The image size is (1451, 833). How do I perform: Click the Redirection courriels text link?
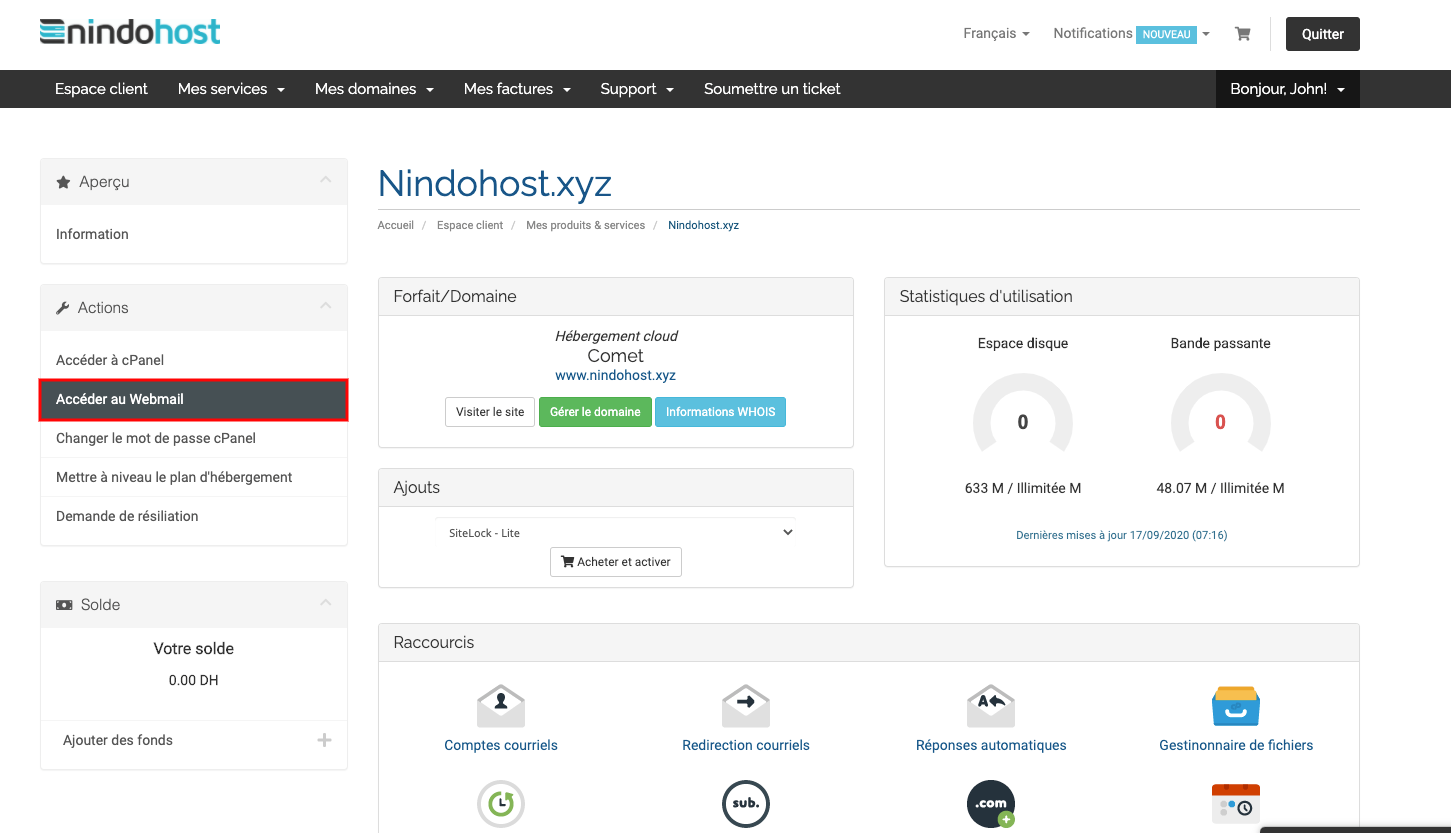pyautogui.click(x=746, y=745)
